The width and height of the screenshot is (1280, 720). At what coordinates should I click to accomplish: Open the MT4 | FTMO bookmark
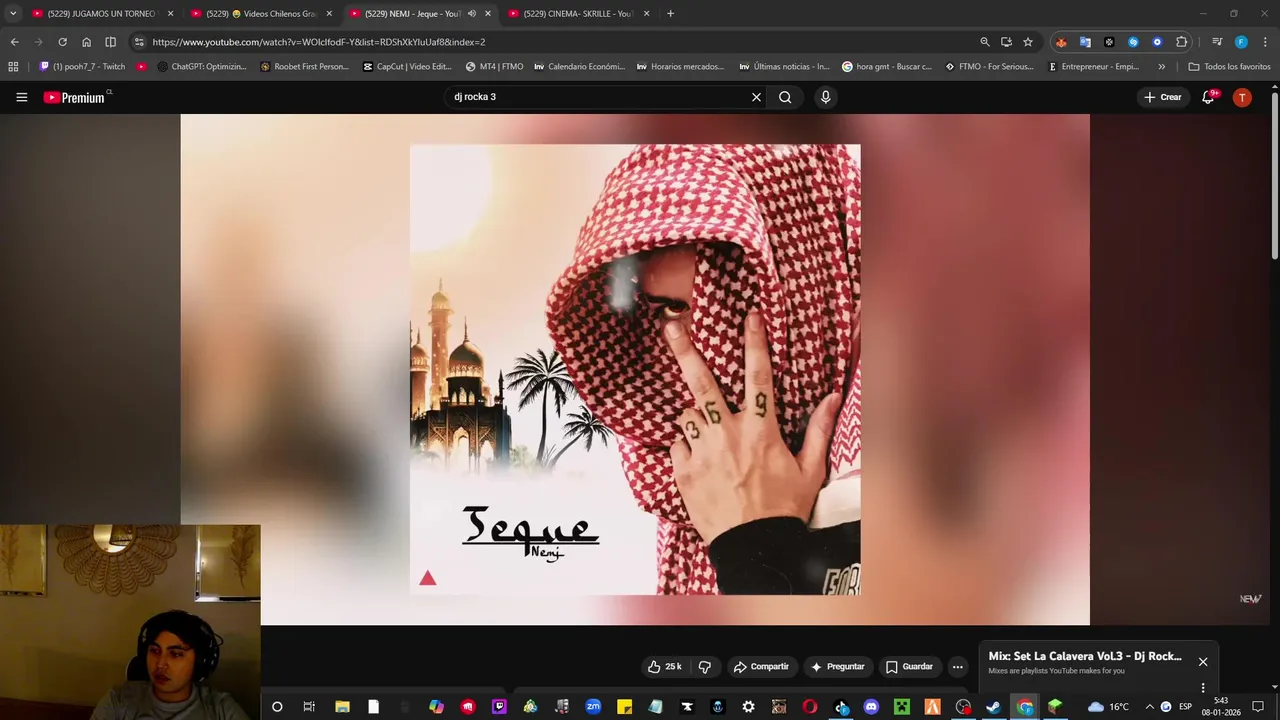pyautogui.click(x=494, y=67)
